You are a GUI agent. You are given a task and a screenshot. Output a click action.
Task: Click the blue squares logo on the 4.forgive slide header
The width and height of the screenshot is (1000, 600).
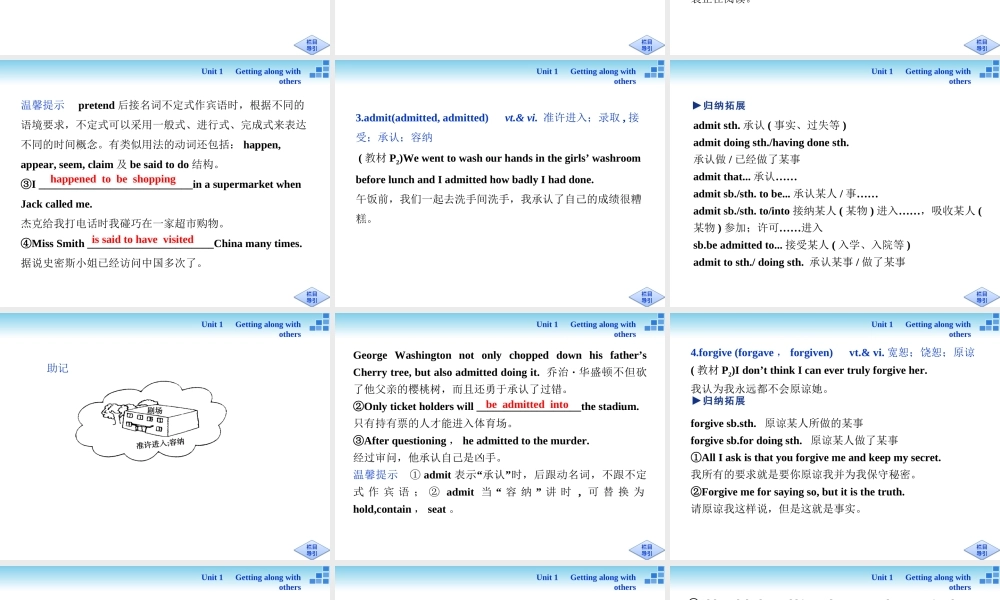989,322
